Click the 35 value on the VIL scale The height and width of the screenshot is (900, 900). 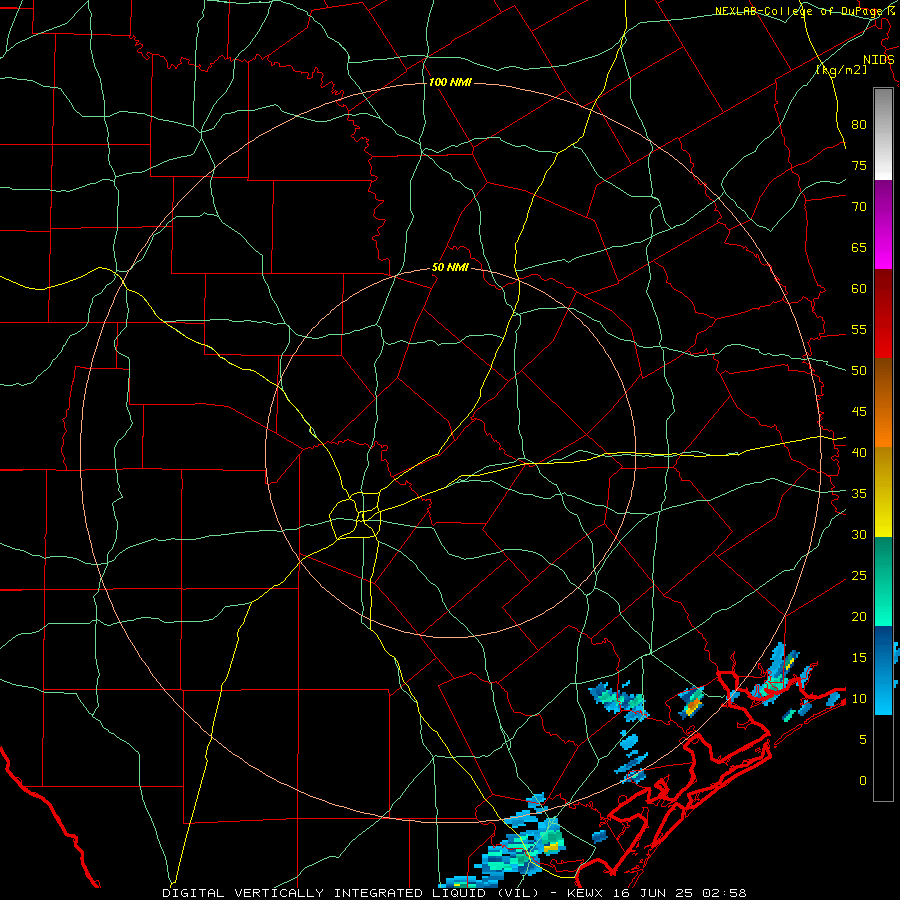pos(859,494)
